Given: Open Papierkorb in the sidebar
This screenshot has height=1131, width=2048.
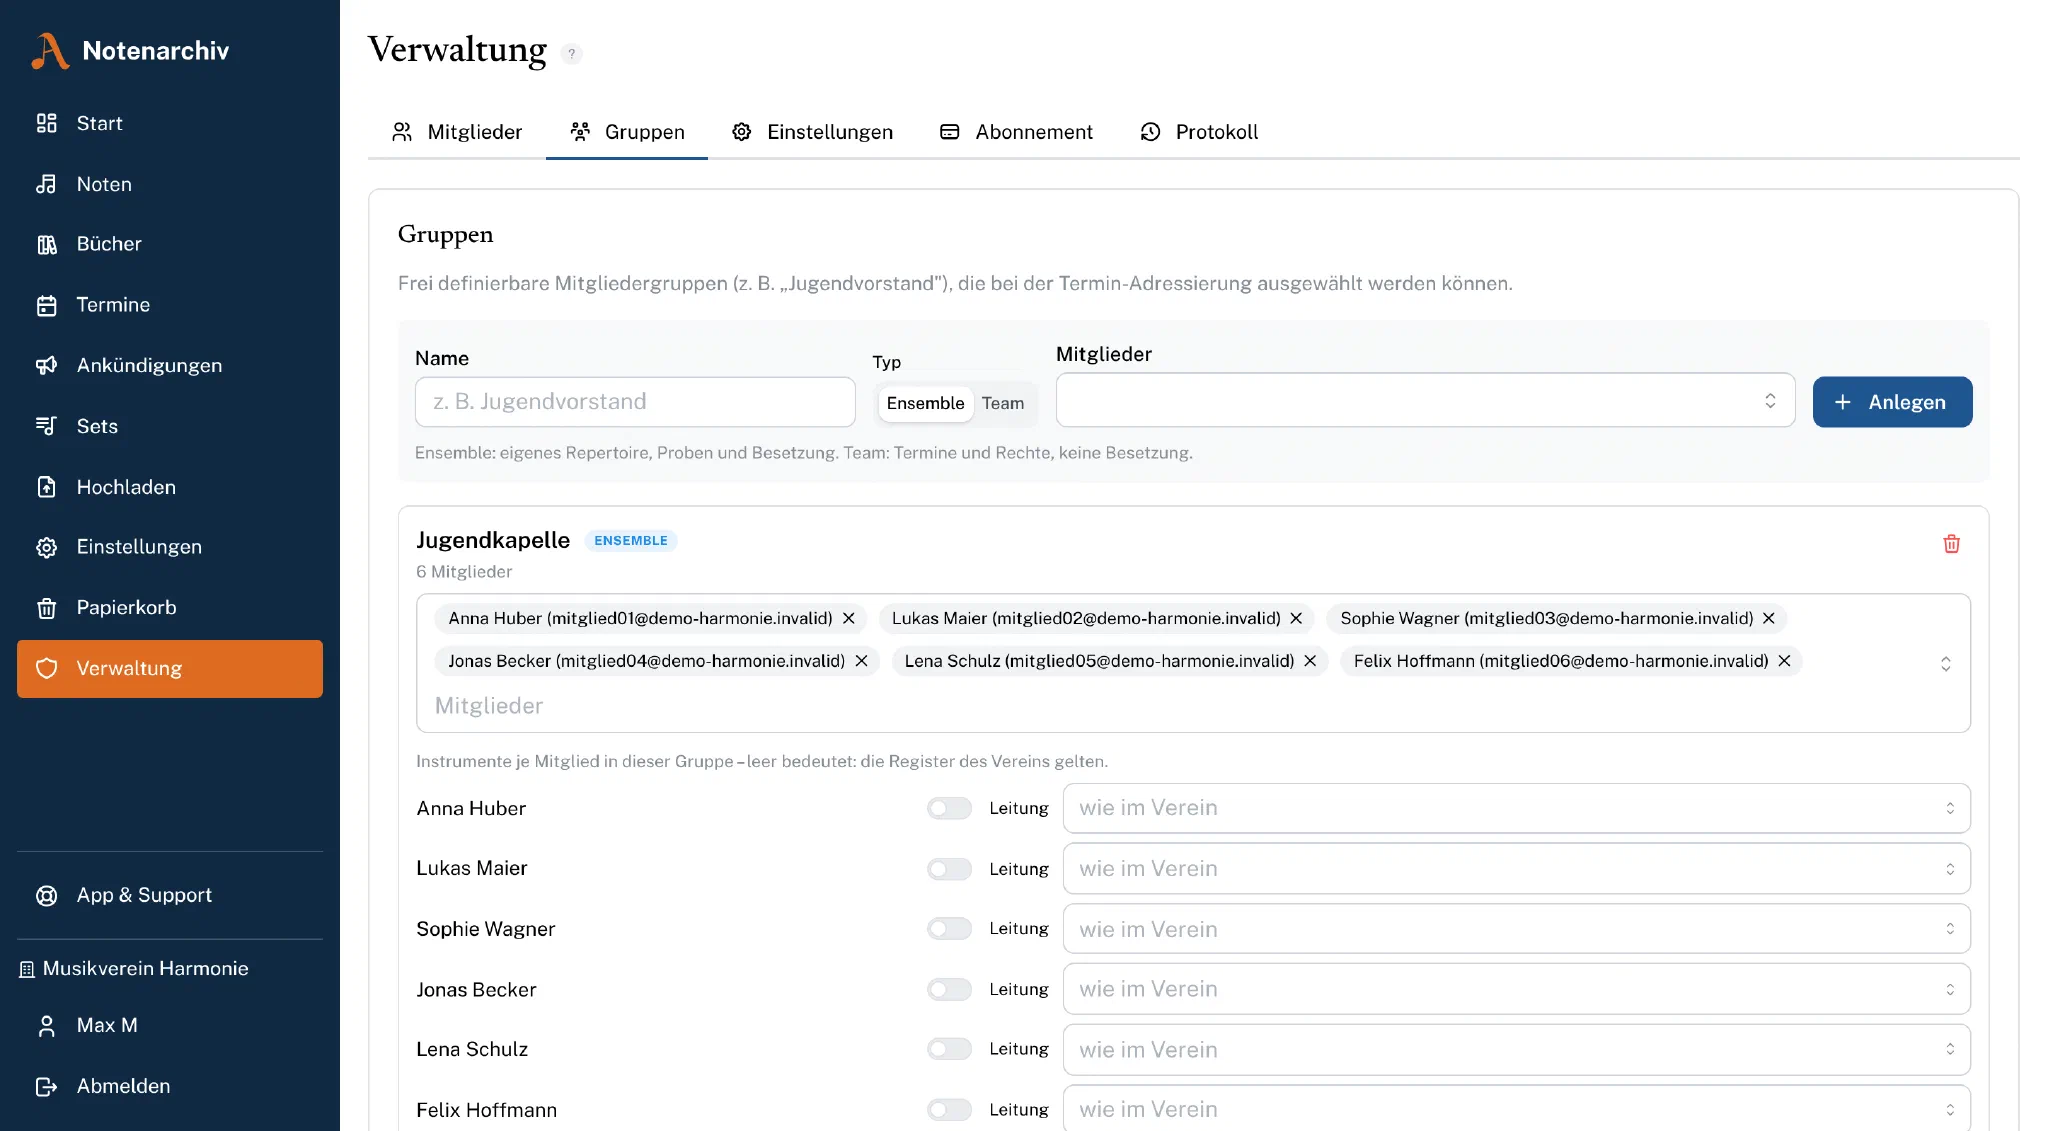Looking at the screenshot, I should point(170,607).
